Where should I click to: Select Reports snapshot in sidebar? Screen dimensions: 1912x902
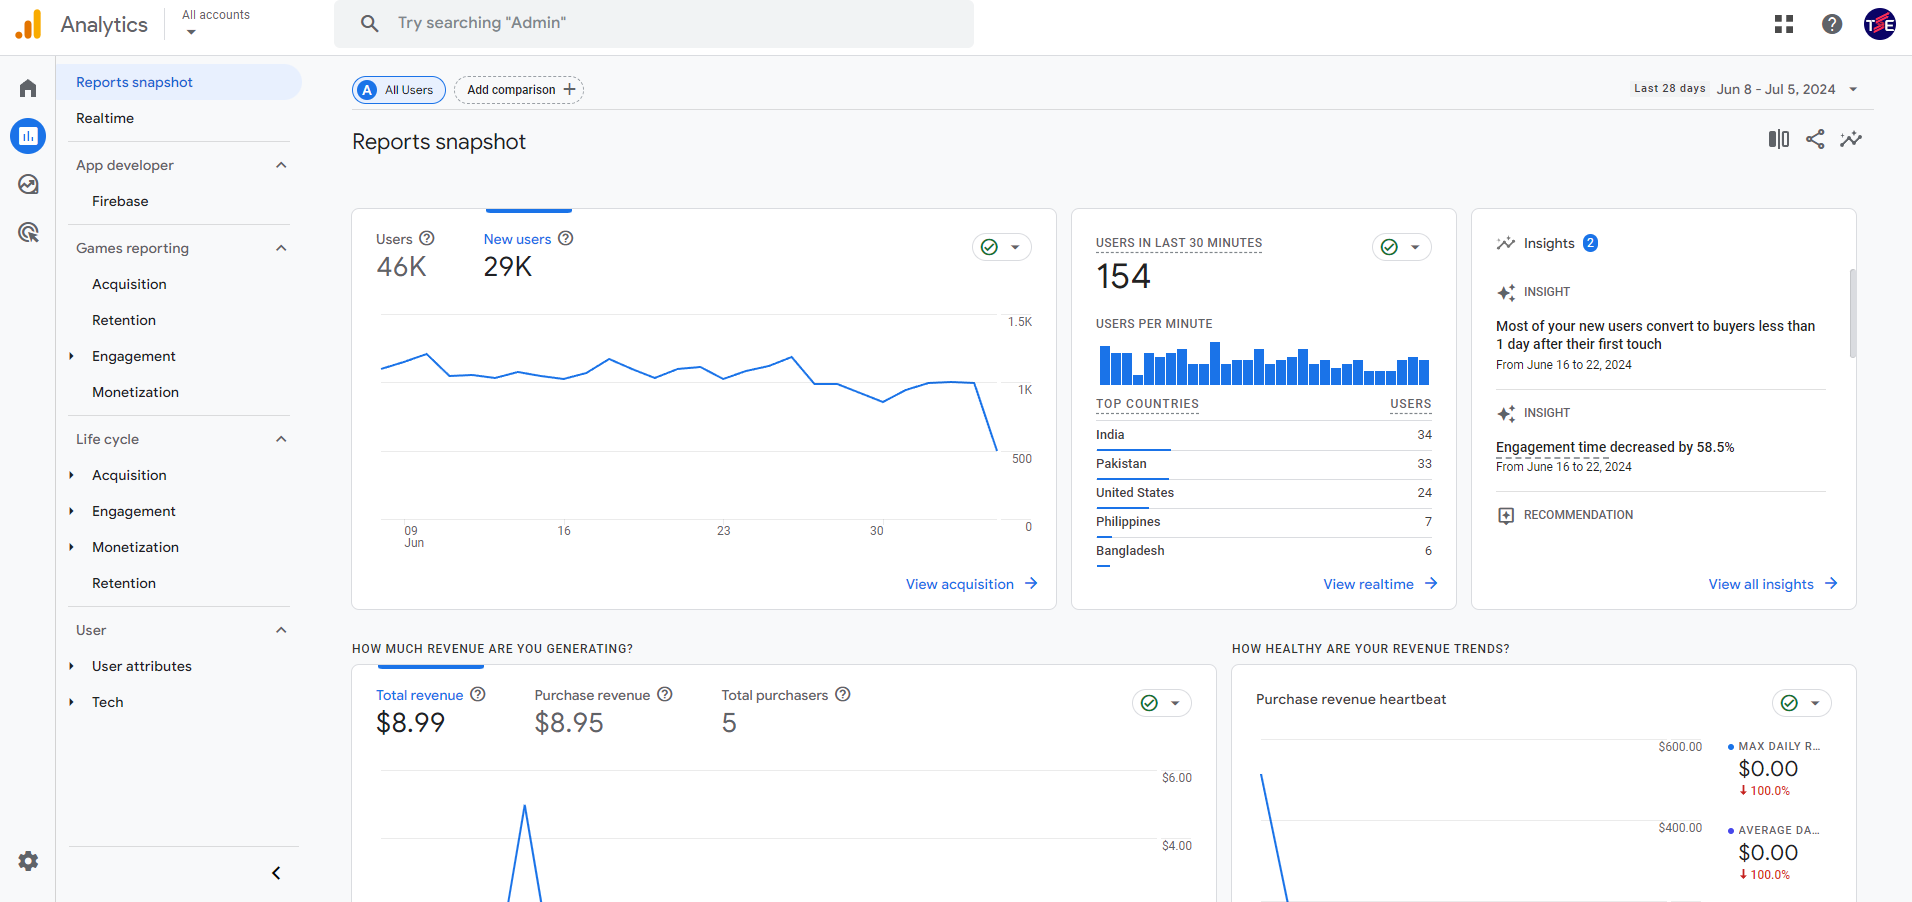pyautogui.click(x=179, y=82)
